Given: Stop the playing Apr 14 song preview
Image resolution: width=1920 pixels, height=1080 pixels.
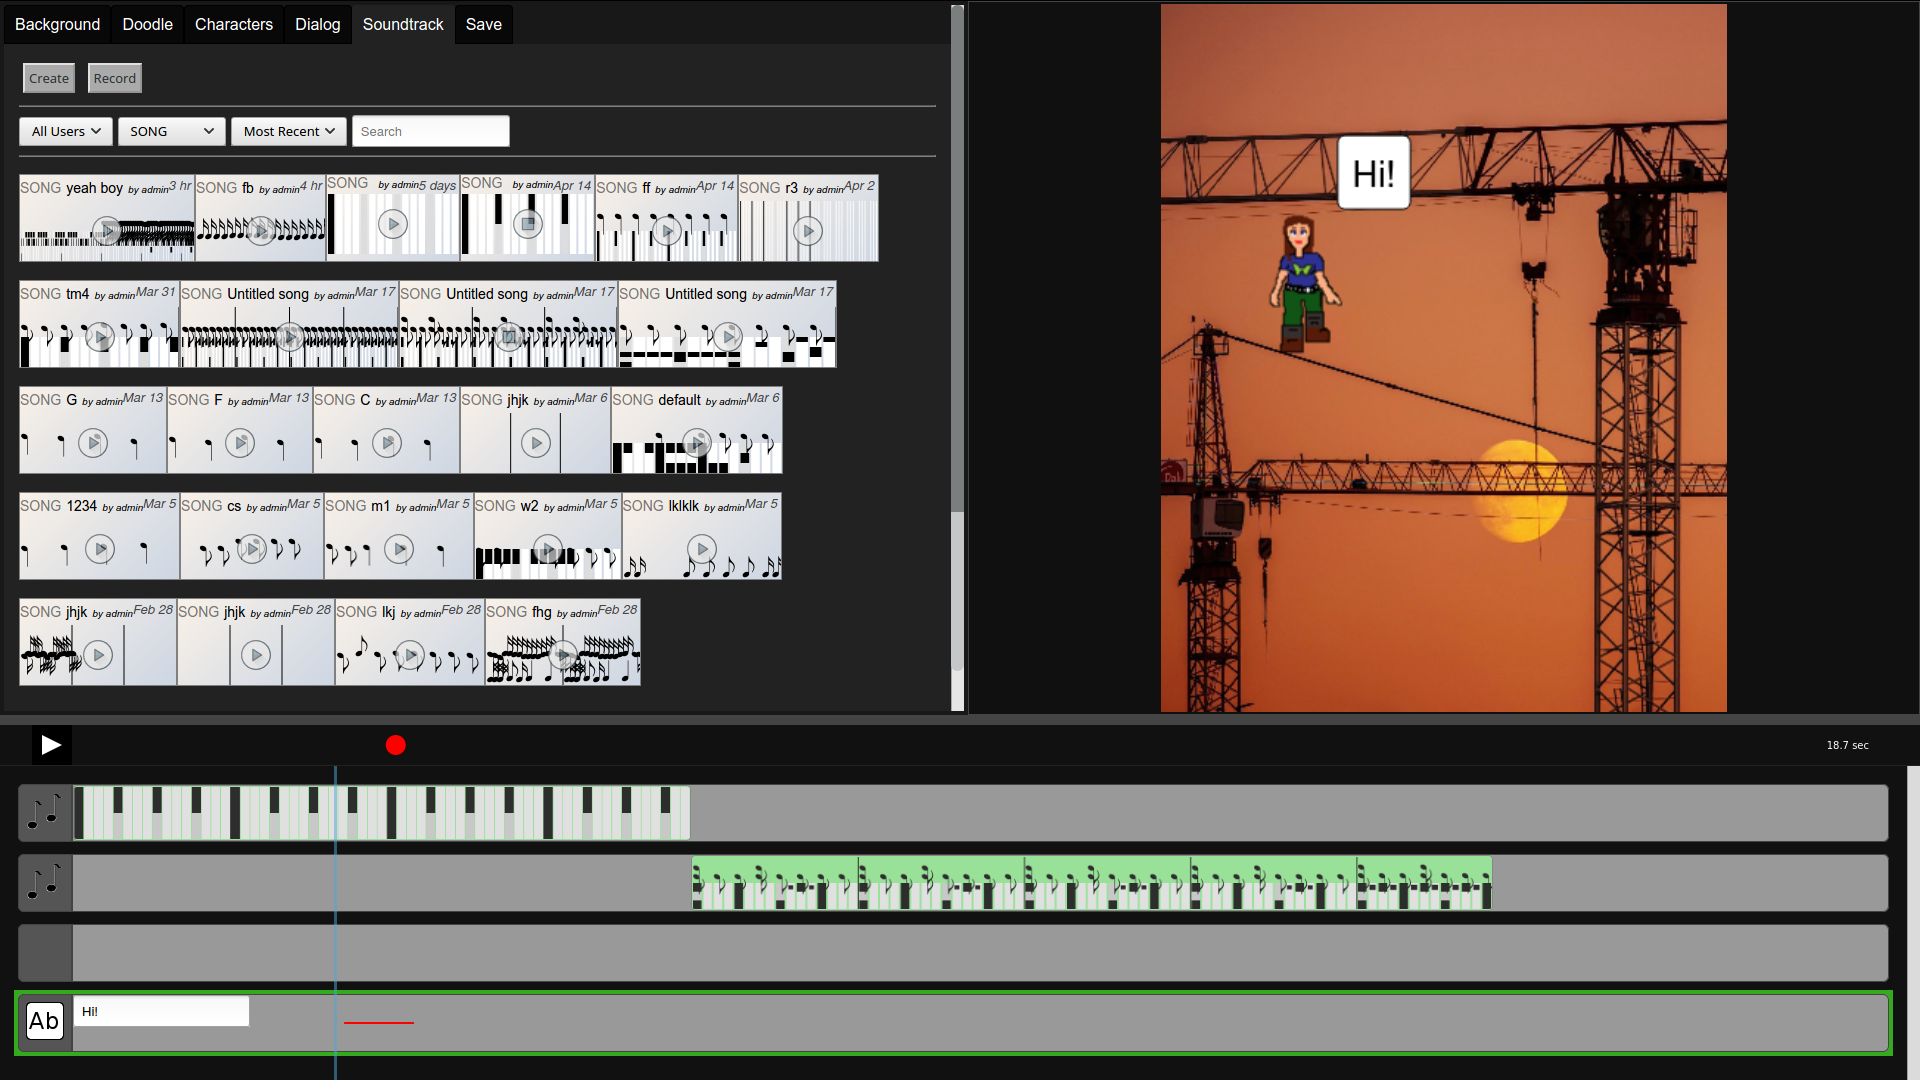Looking at the screenshot, I should [x=527, y=224].
